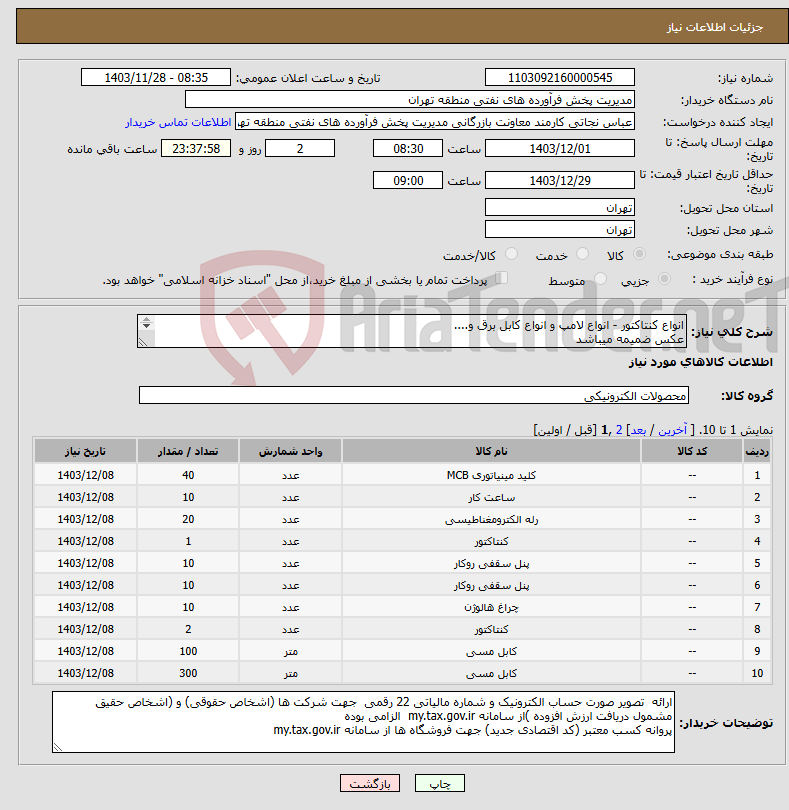Select the چراغ هالوژن item name
Viewport: 789px width, 810px height.
pyautogui.click(x=491, y=608)
